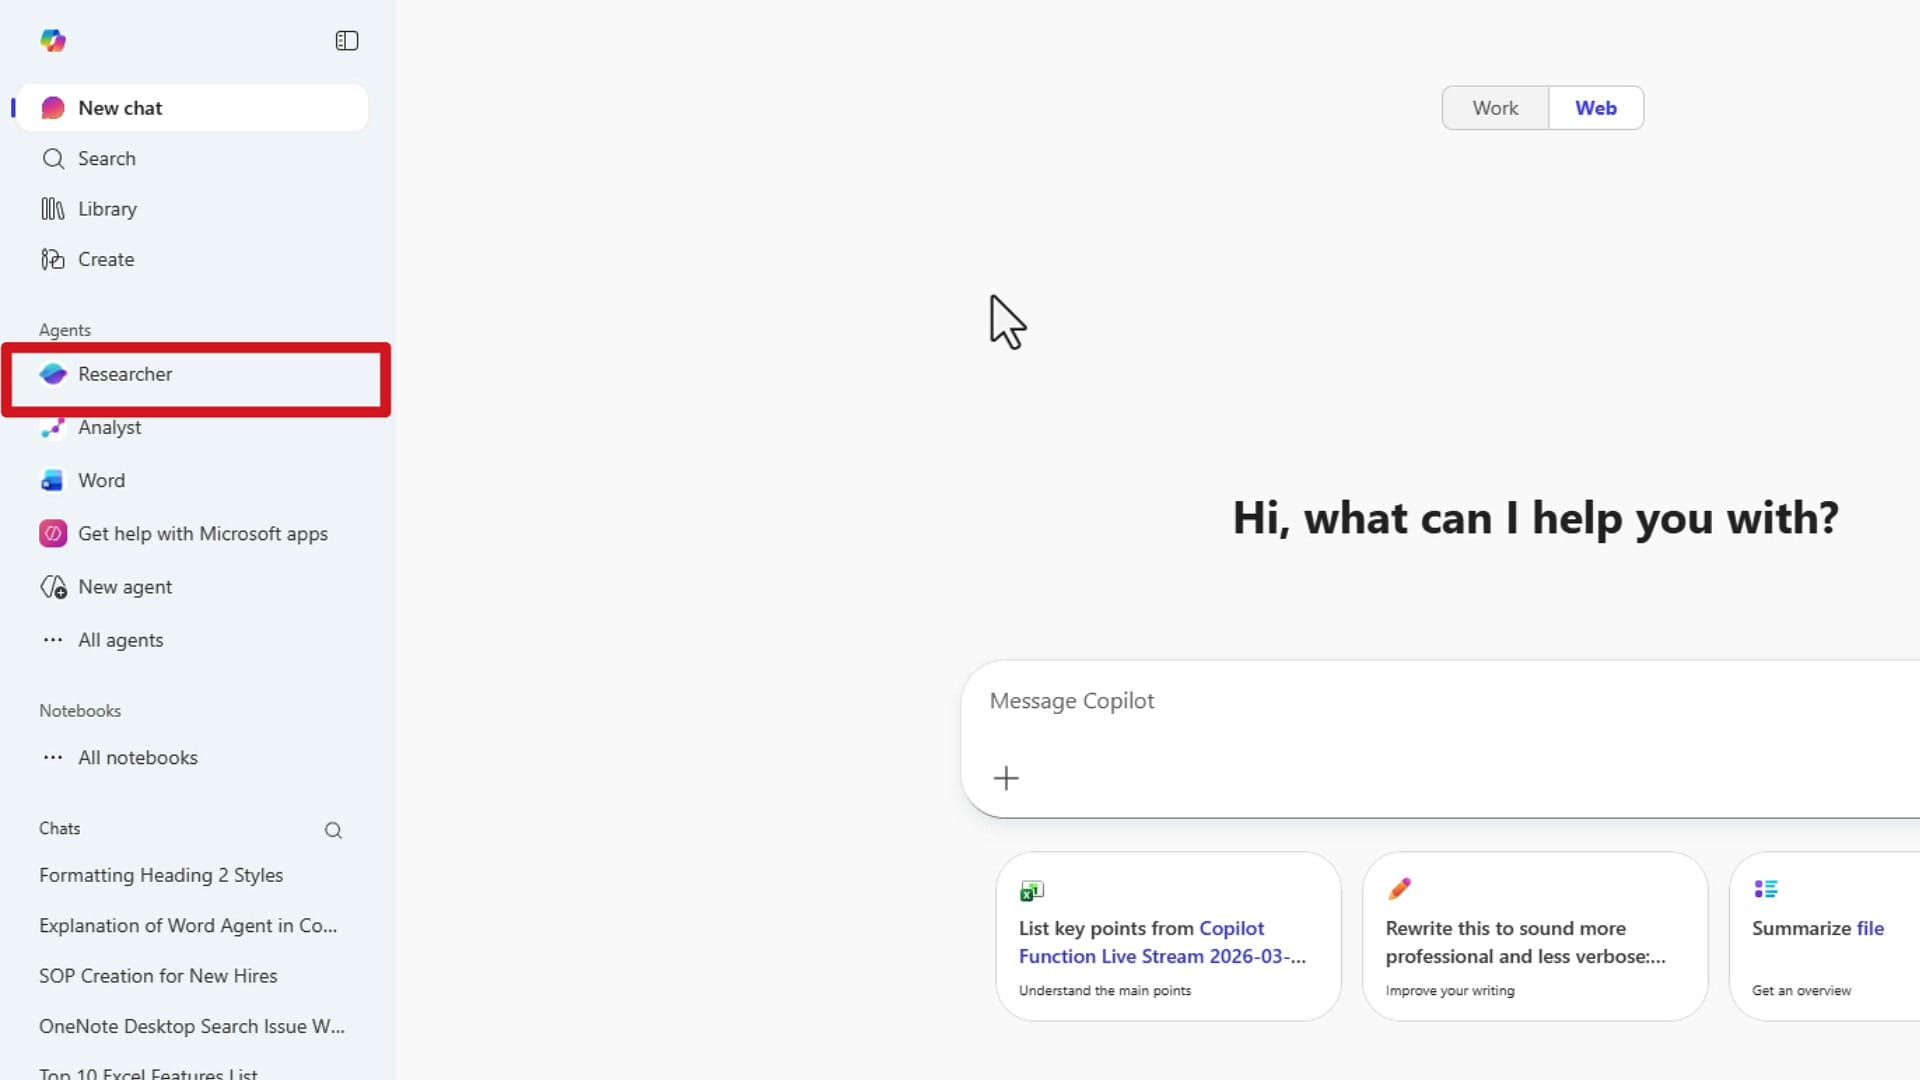Start a New chat

pos(120,107)
